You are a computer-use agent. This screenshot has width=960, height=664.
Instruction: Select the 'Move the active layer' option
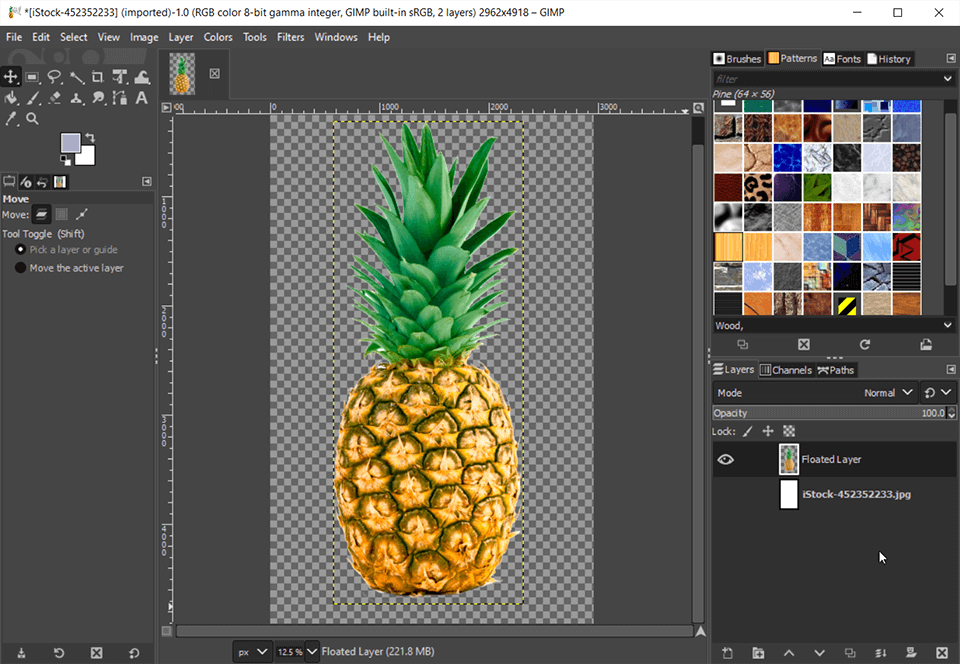pyautogui.click(x=20, y=268)
